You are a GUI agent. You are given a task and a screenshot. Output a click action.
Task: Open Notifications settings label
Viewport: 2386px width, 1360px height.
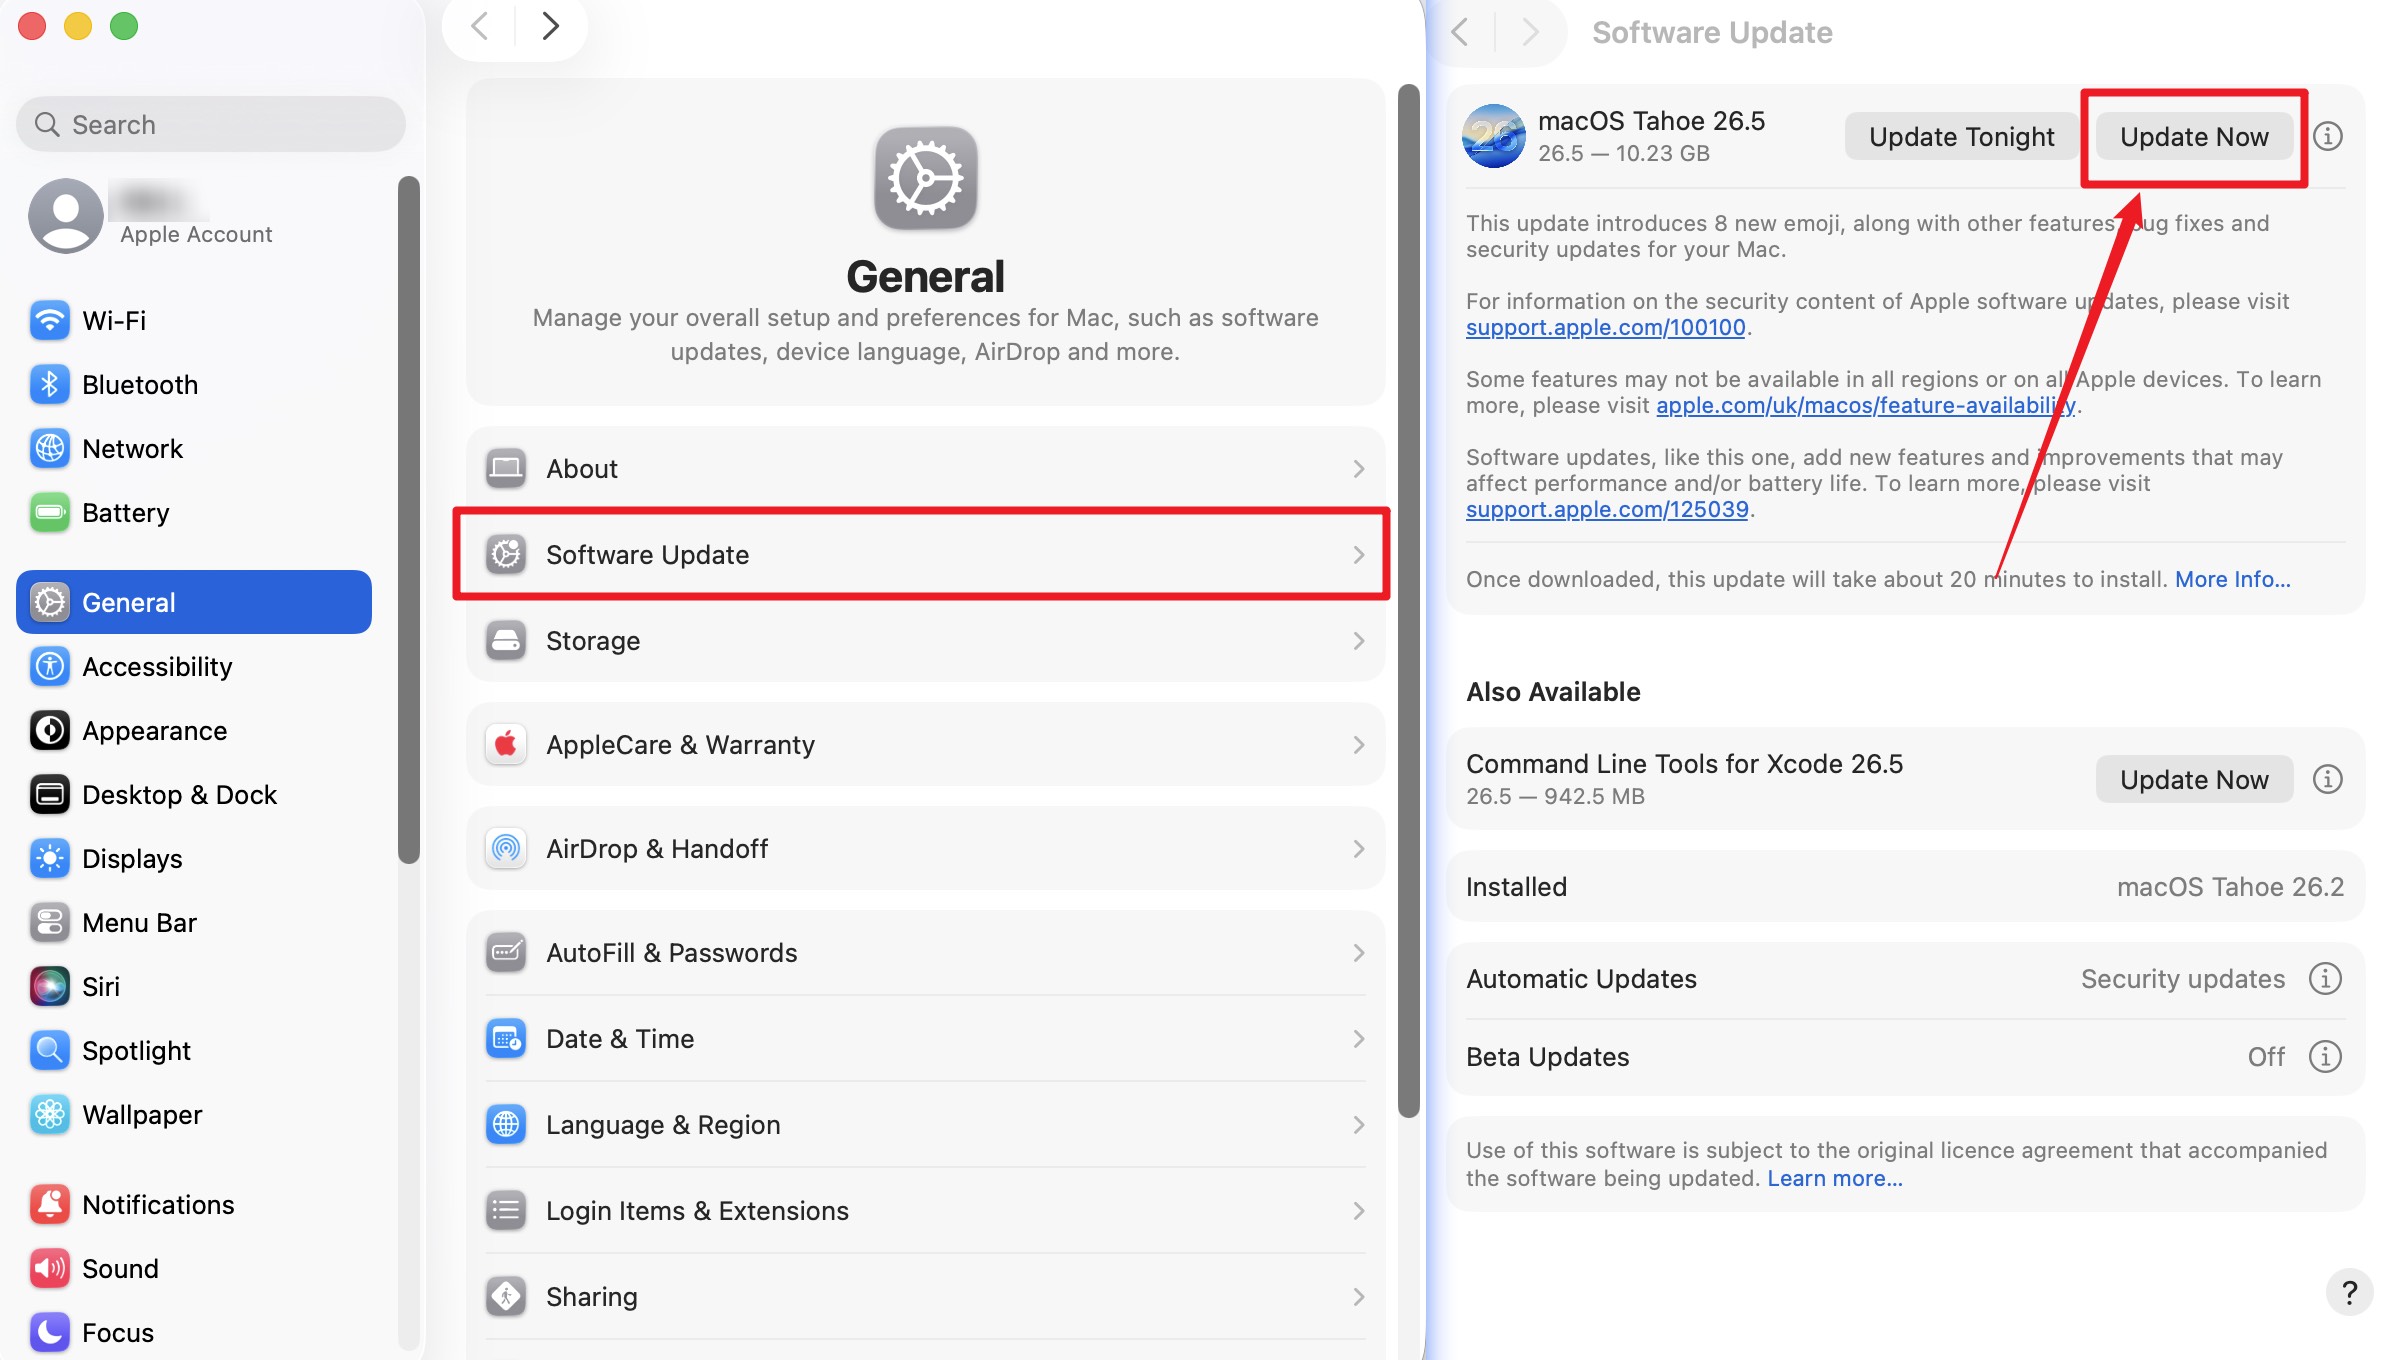[158, 1204]
